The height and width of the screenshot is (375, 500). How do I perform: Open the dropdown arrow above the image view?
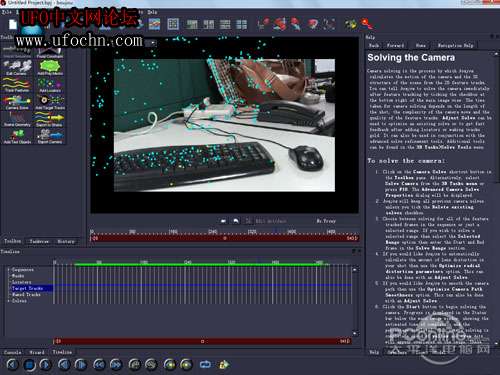[x=153, y=43]
